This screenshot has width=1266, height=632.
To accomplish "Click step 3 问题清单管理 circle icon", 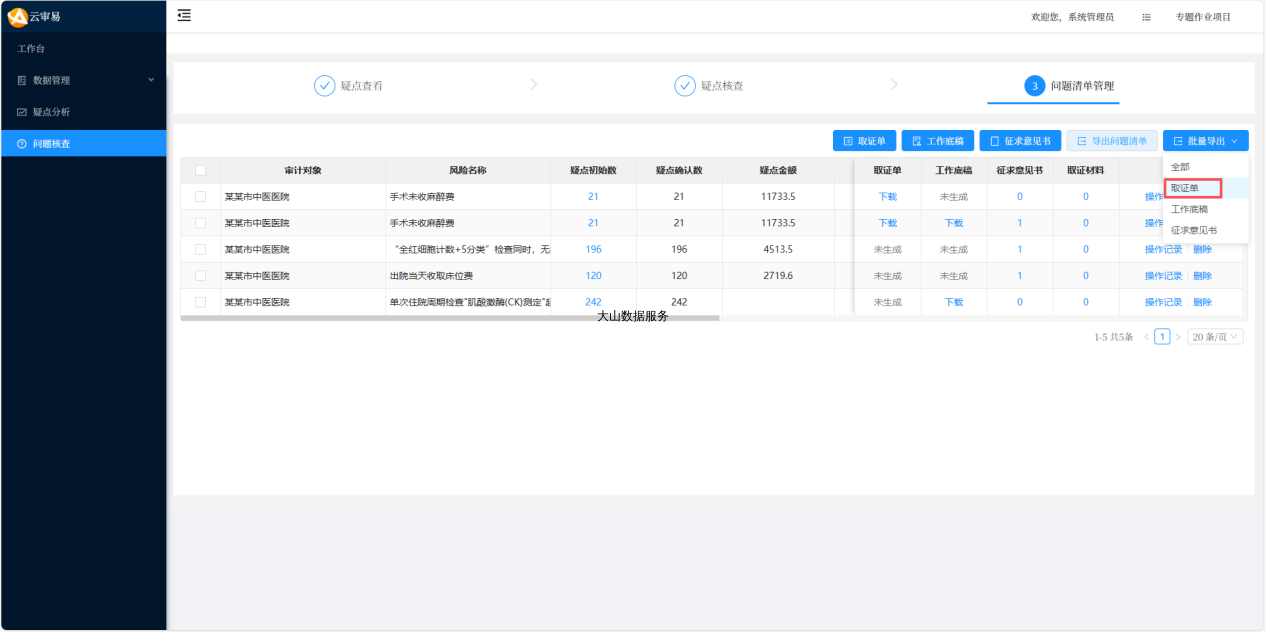I will click(x=1035, y=86).
